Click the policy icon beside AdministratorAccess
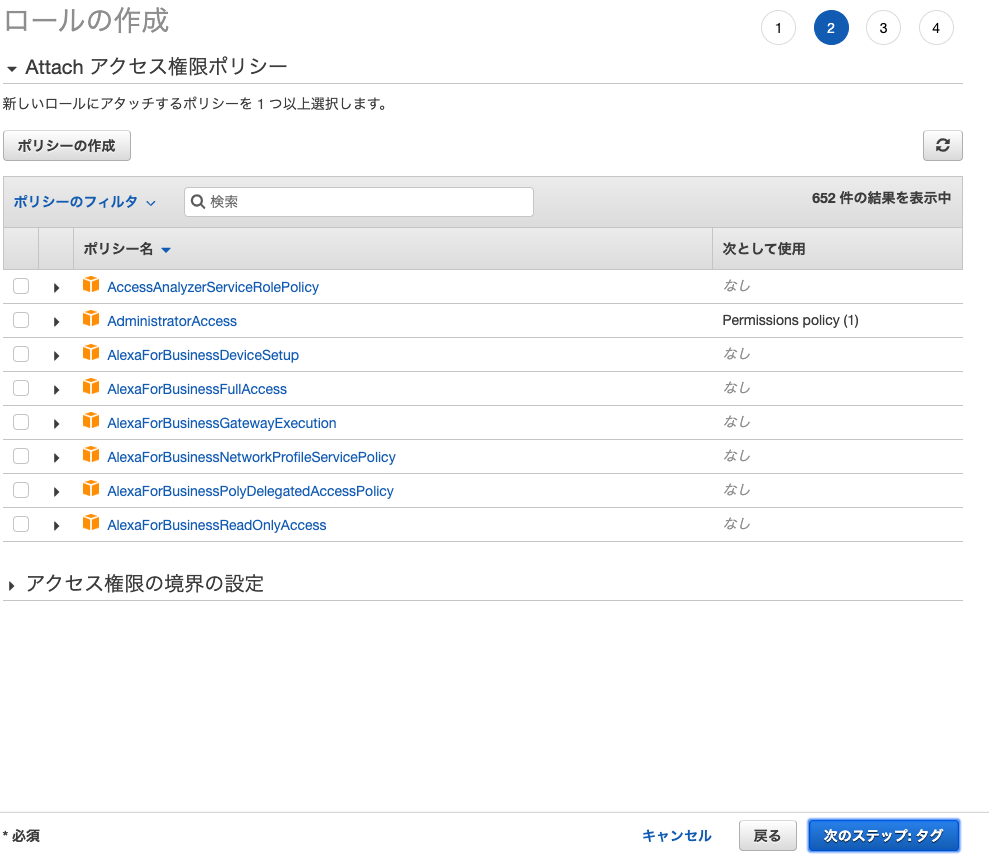Viewport: 989px width, 854px height. pyautogui.click(x=91, y=320)
